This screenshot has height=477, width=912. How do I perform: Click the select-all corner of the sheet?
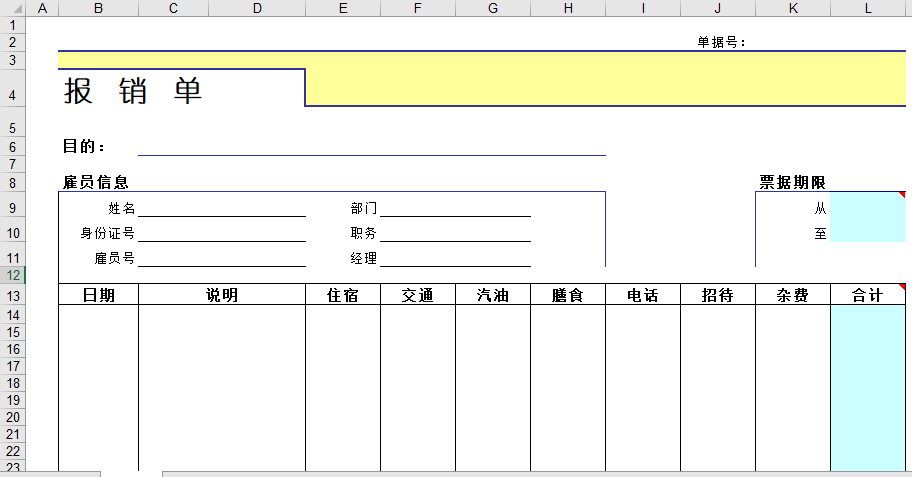click(x=12, y=8)
